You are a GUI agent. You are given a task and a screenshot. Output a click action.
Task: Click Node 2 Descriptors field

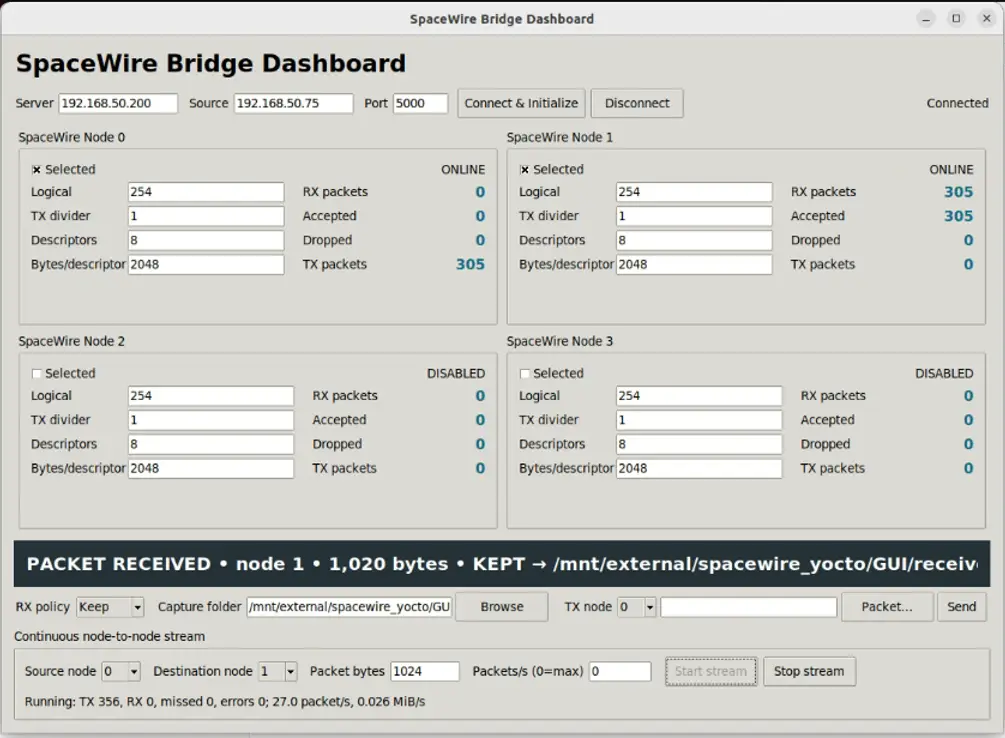click(x=211, y=444)
